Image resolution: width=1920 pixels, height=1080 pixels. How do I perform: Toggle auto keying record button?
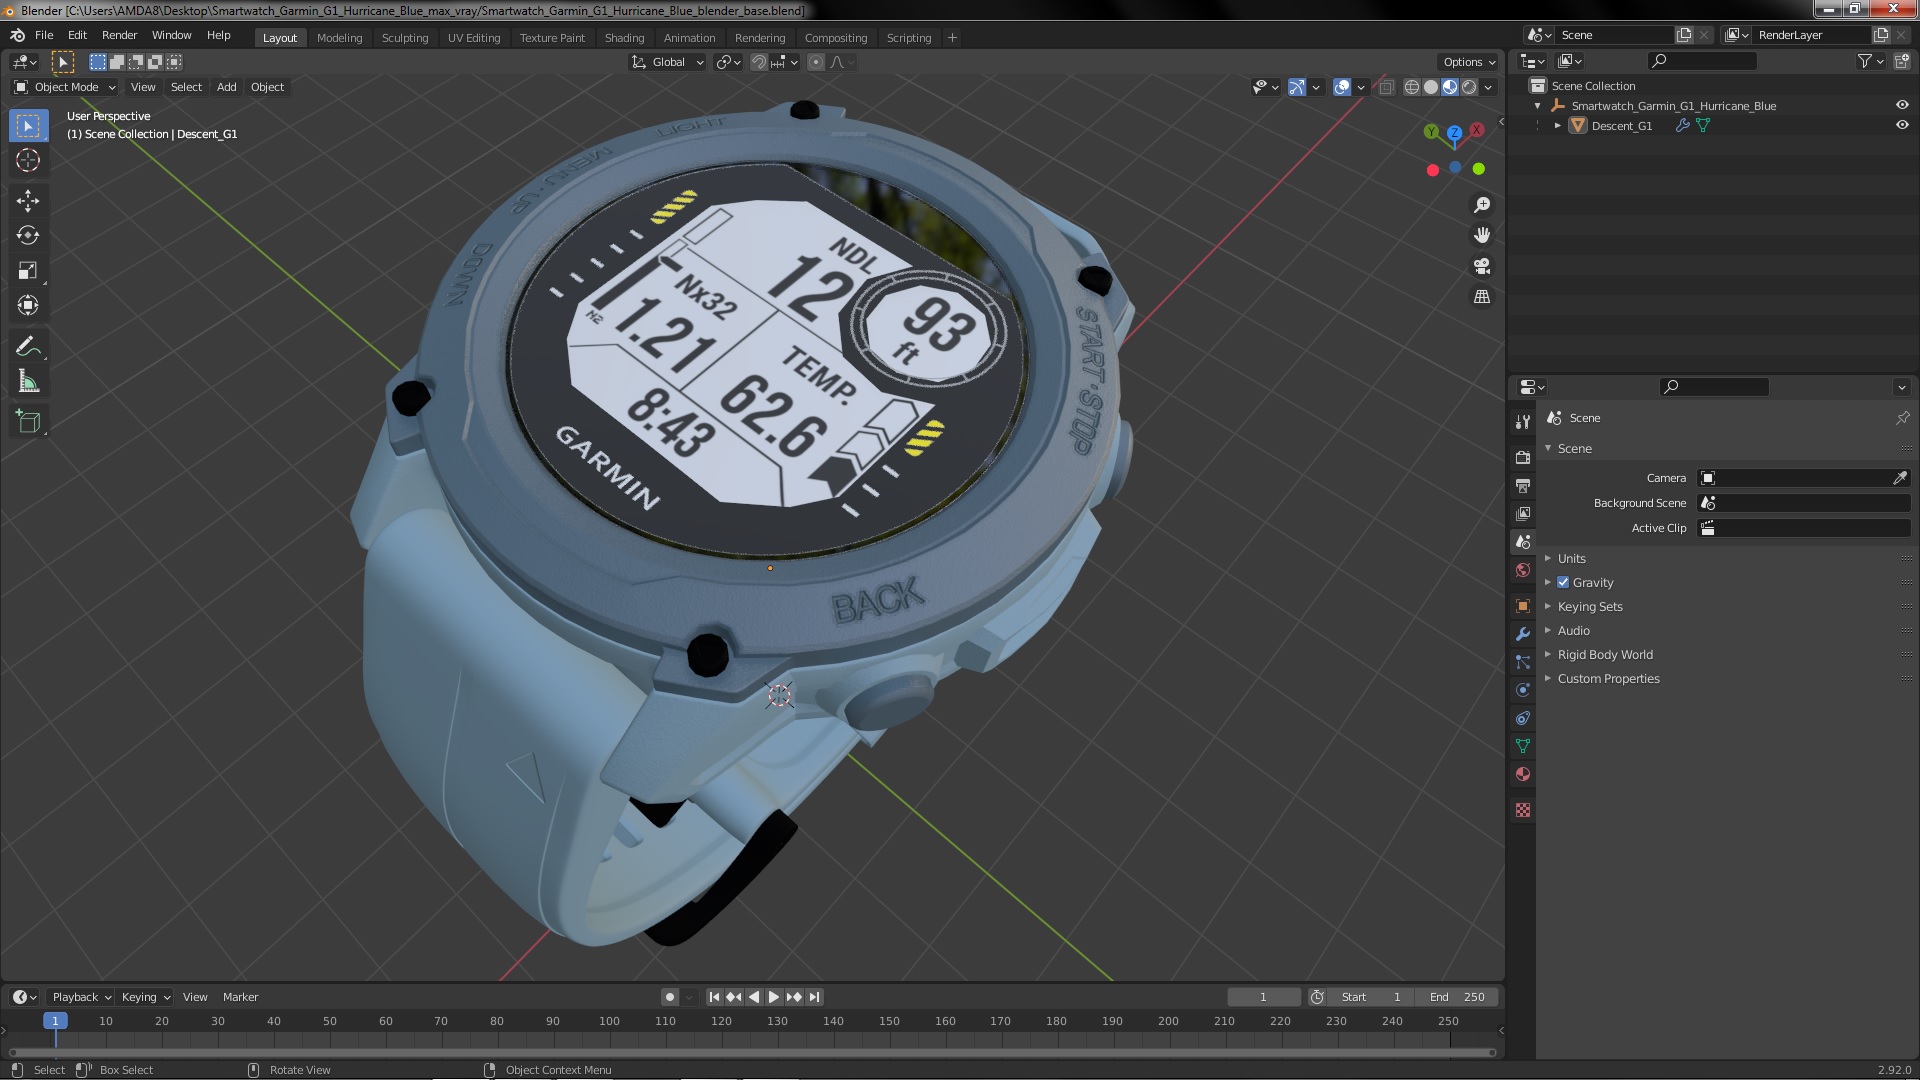pyautogui.click(x=670, y=997)
